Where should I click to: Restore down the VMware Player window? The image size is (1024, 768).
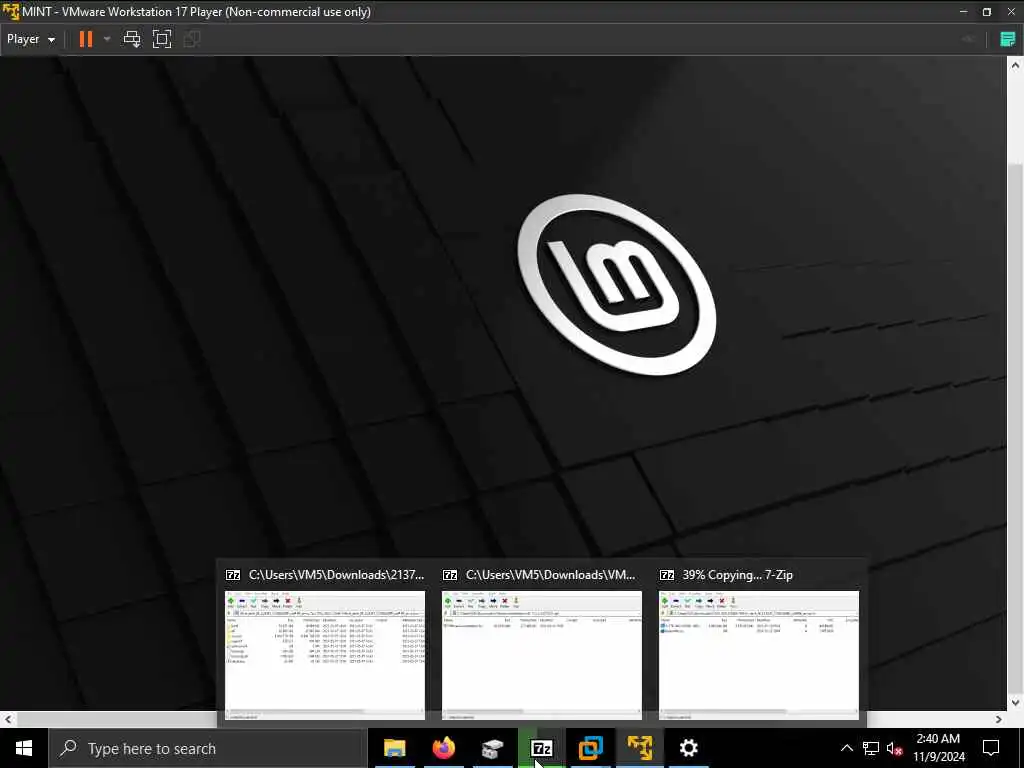987,12
